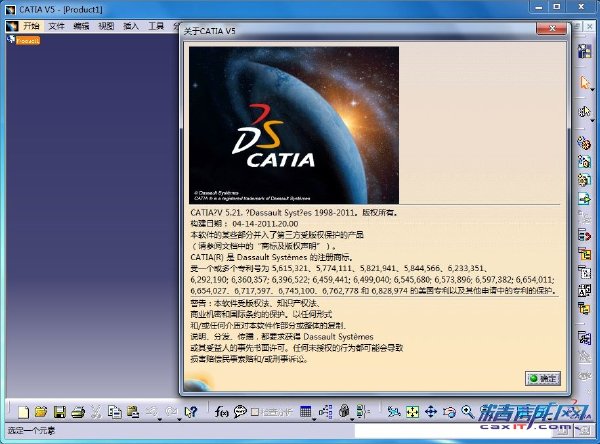Viewport: 600px width, 444px height.
Task: Activate the What's This help pointer
Action: pyautogui.click(x=191, y=412)
